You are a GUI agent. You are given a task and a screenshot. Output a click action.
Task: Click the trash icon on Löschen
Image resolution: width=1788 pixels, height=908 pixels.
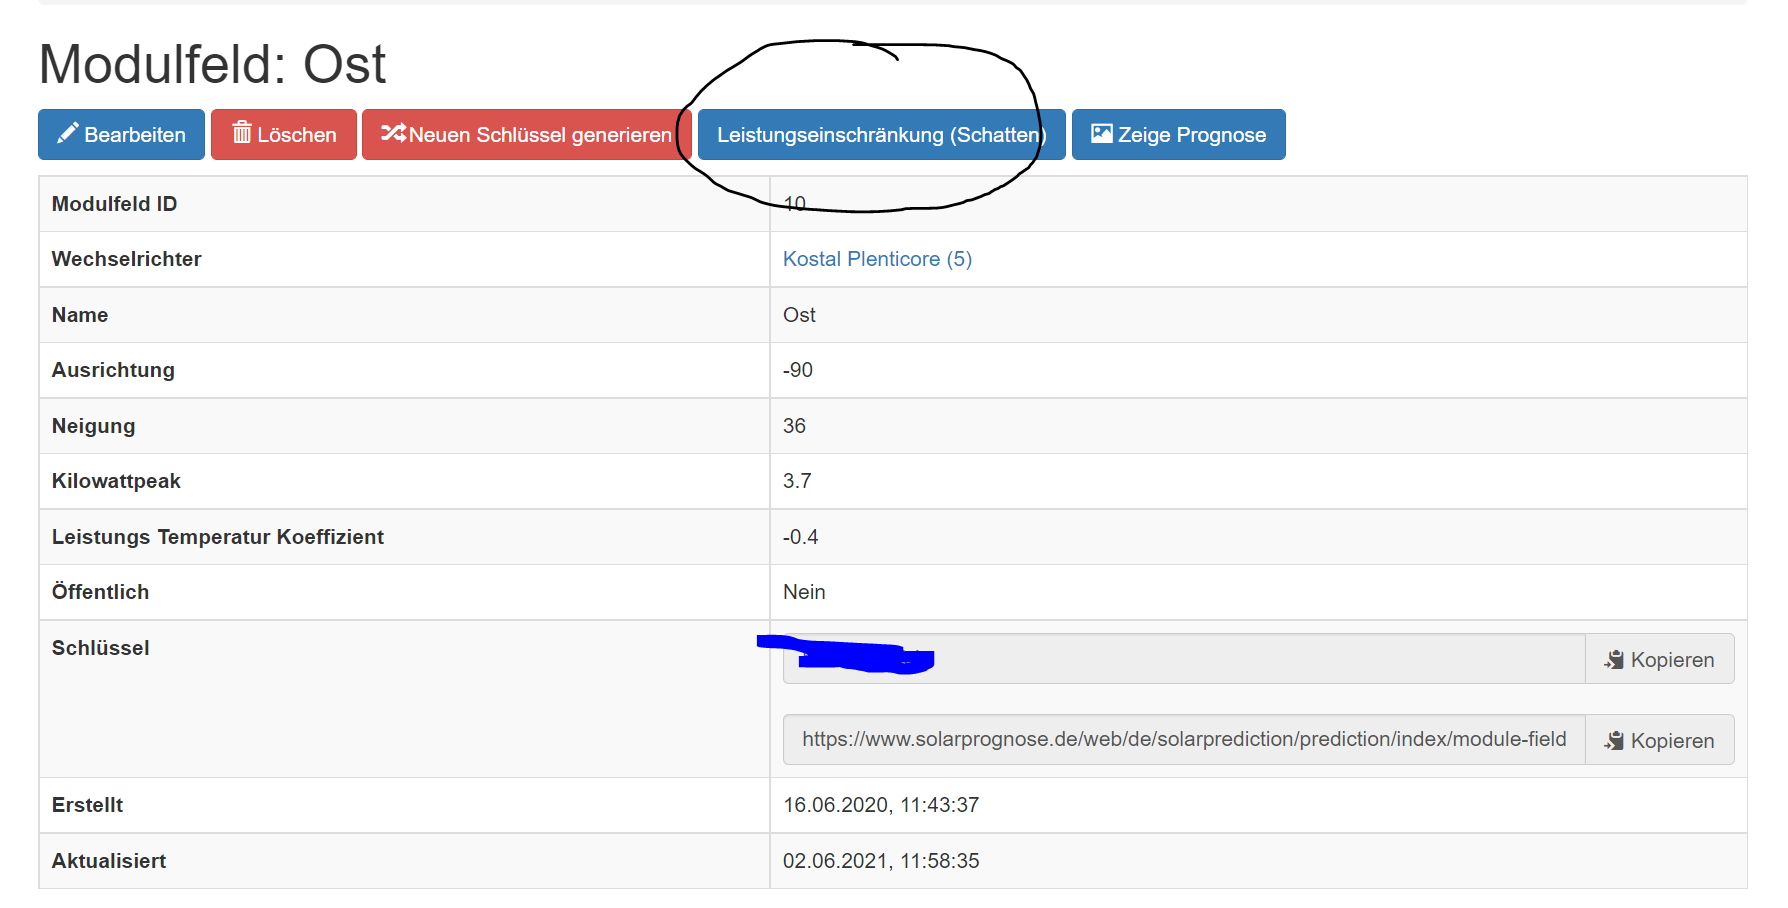pyautogui.click(x=242, y=133)
